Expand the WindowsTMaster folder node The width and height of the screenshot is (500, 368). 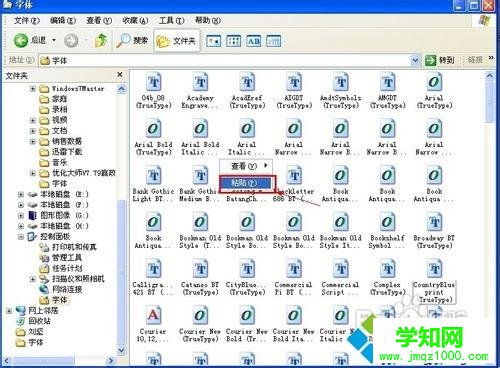coord(33,89)
